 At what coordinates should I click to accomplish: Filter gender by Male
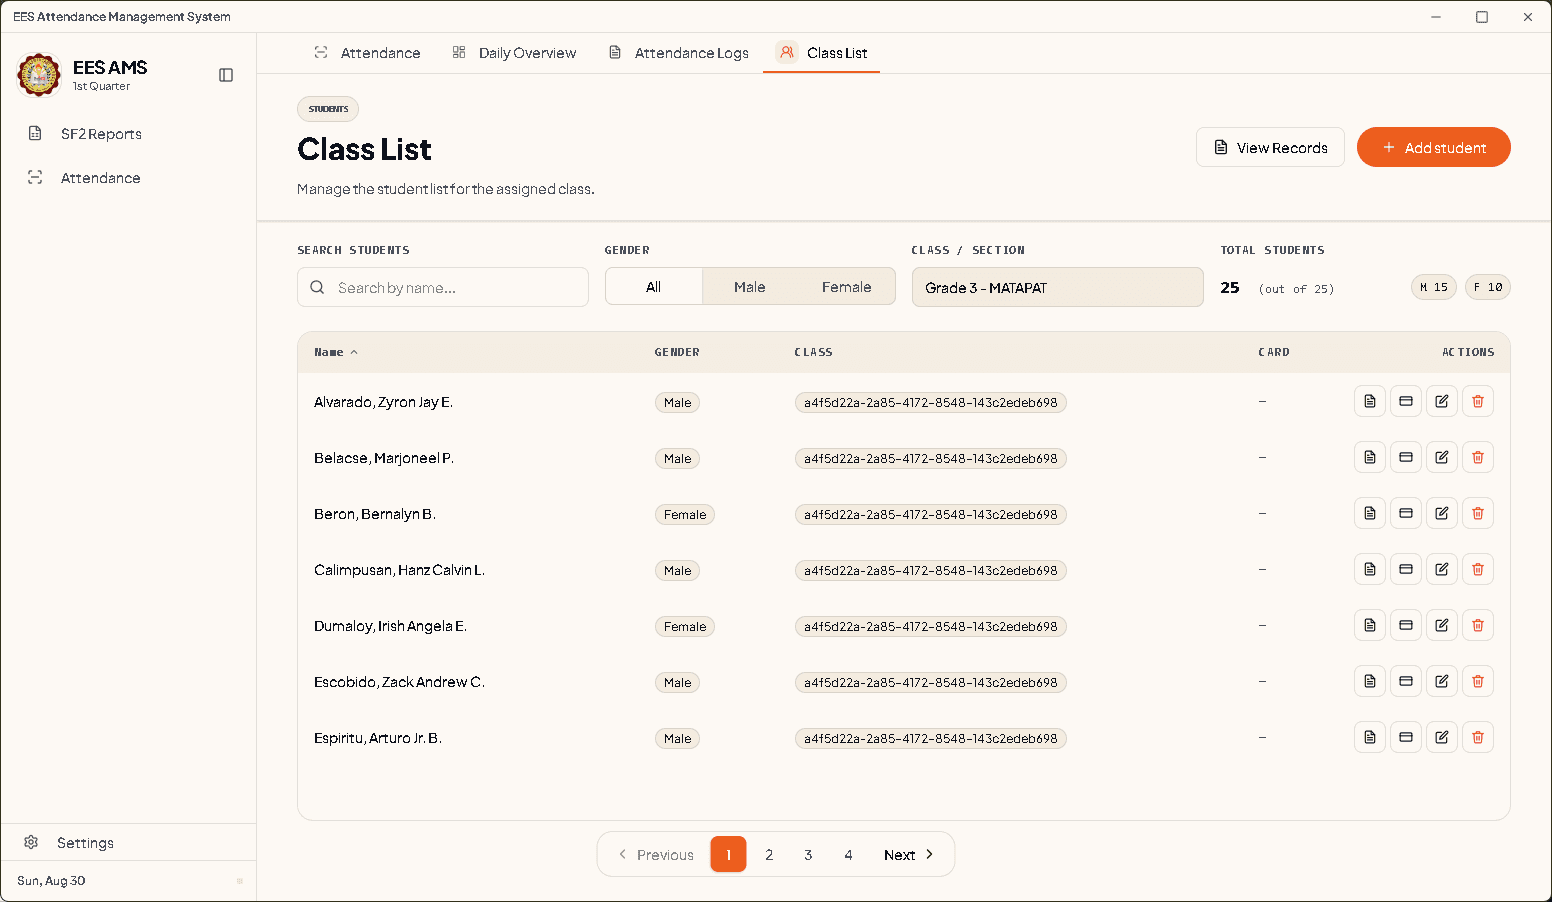pos(749,287)
